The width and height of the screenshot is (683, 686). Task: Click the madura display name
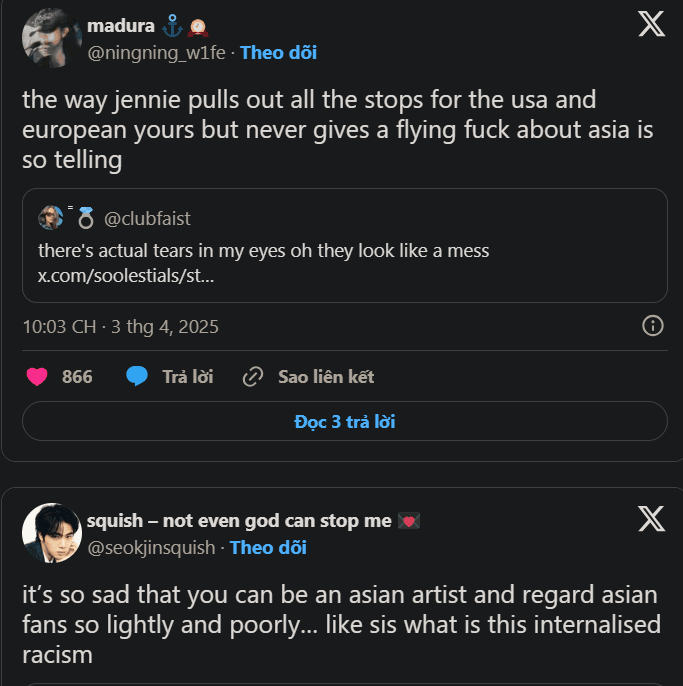click(x=121, y=25)
